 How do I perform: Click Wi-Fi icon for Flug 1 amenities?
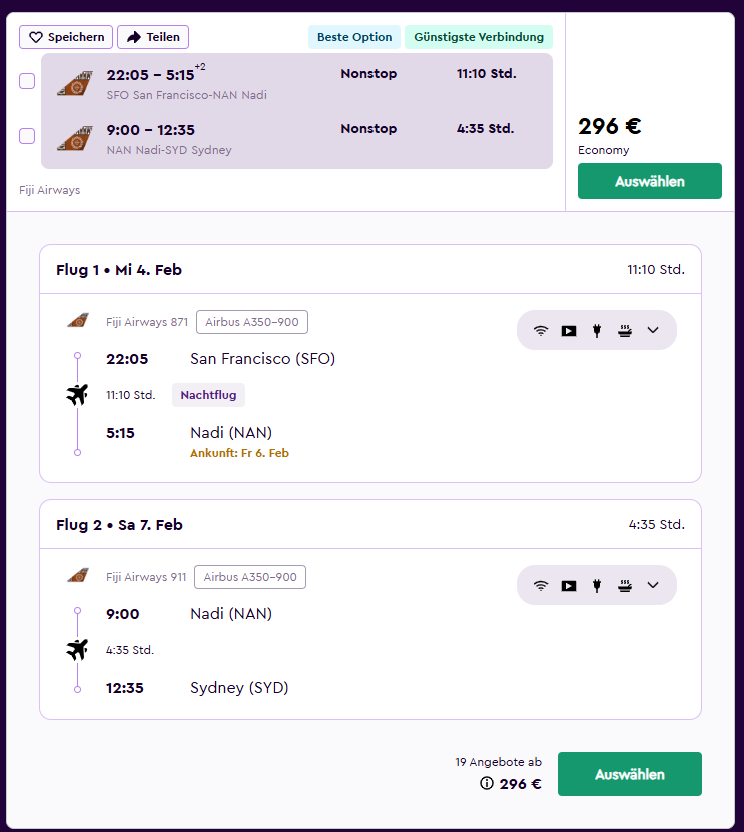pyautogui.click(x=541, y=331)
